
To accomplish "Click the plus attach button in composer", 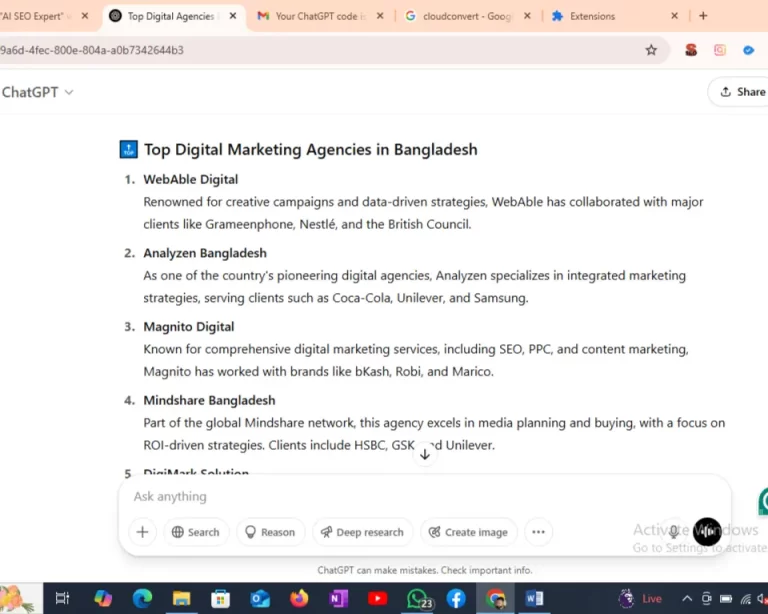I will [x=143, y=532].
